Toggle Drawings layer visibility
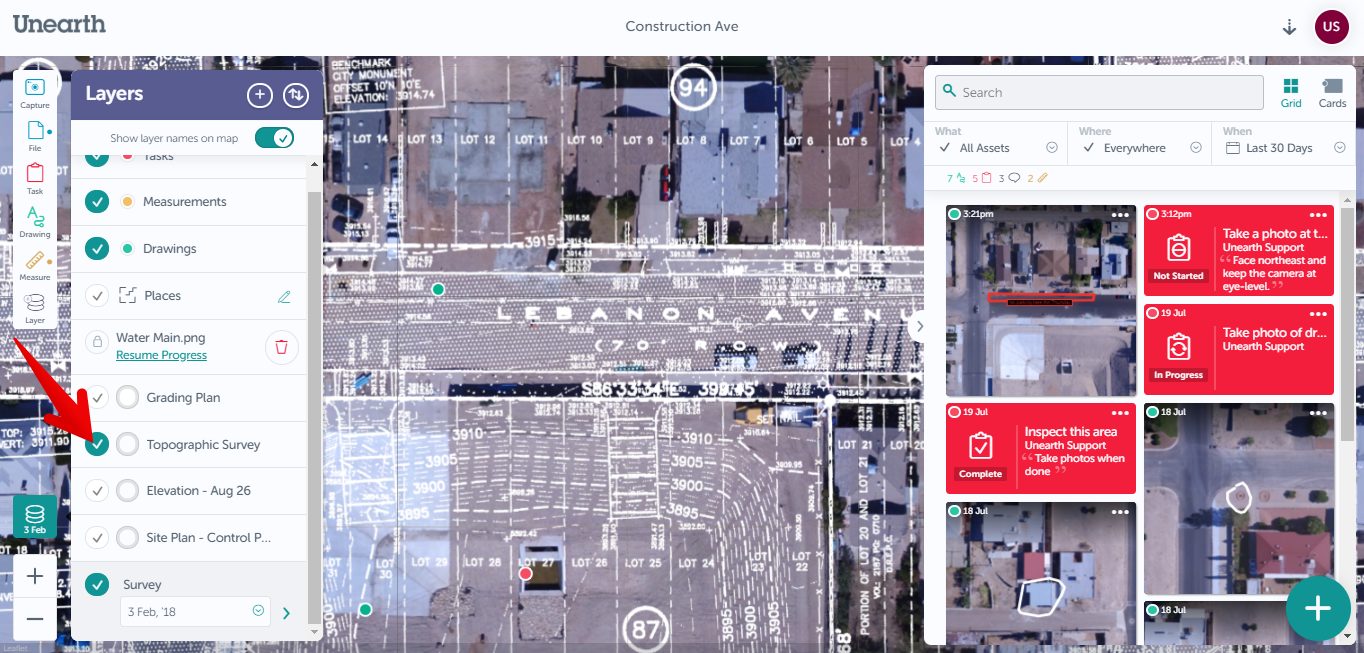 point(97,249)
